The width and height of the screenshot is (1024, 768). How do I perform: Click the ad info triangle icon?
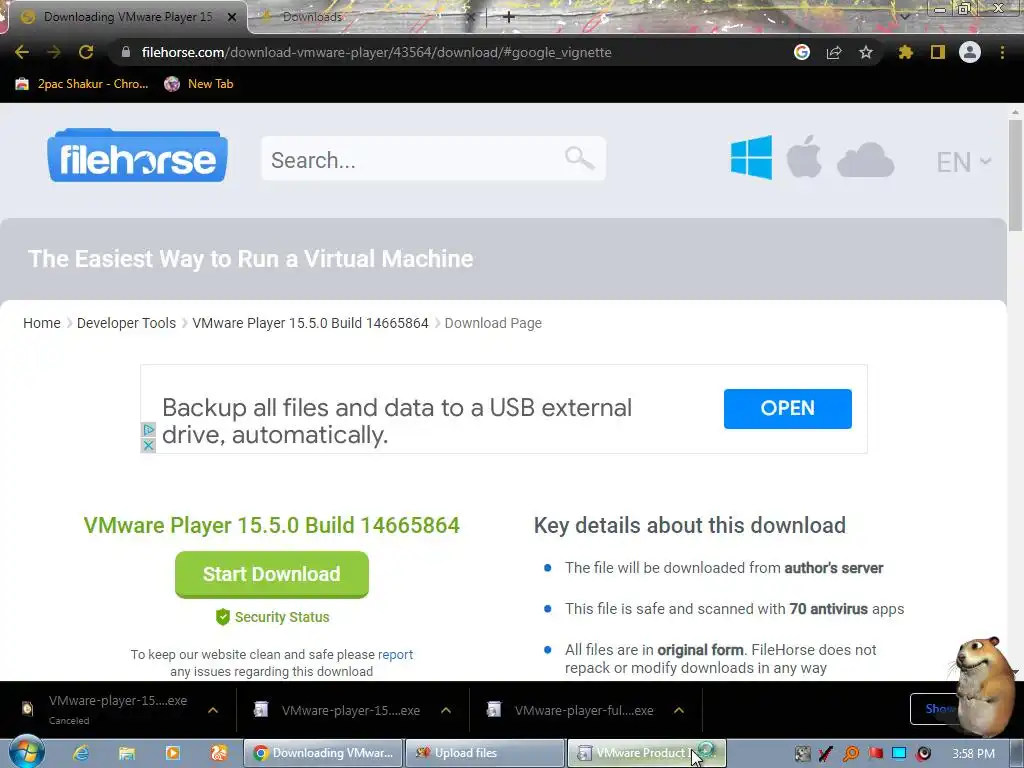point(148,430)
